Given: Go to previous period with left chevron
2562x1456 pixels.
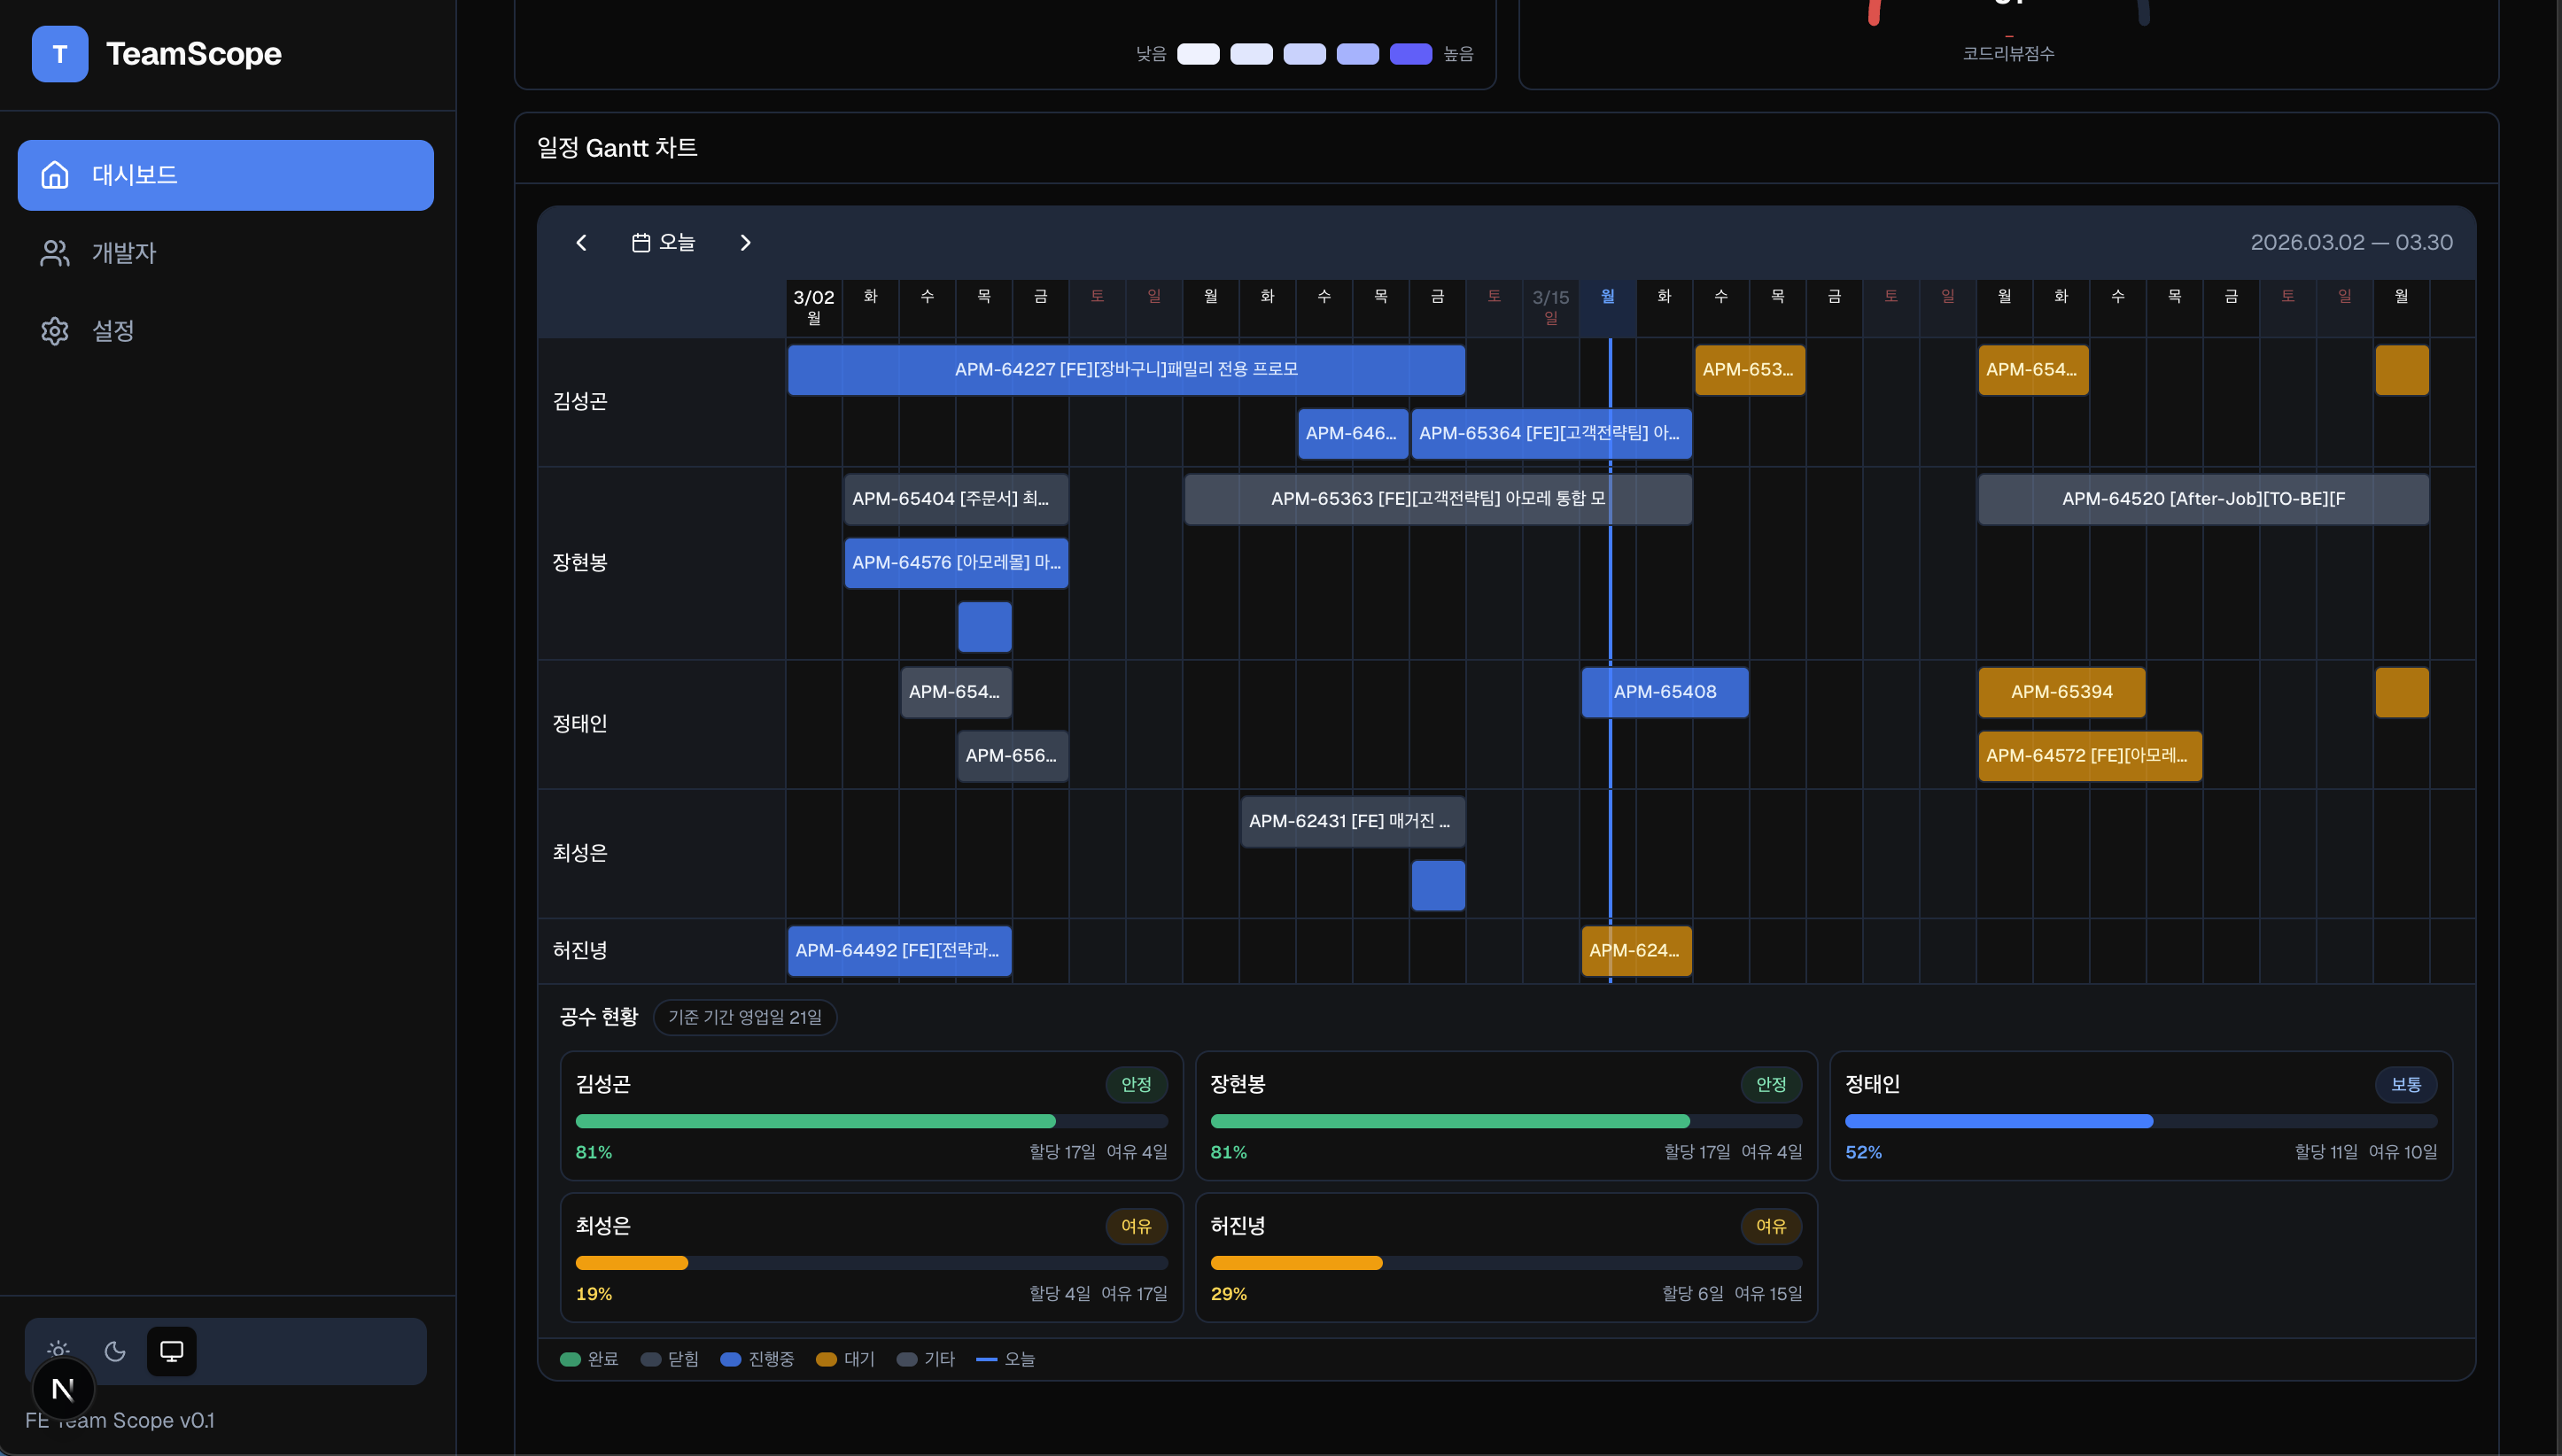Looking at the screenshot, I should [581, 242].
